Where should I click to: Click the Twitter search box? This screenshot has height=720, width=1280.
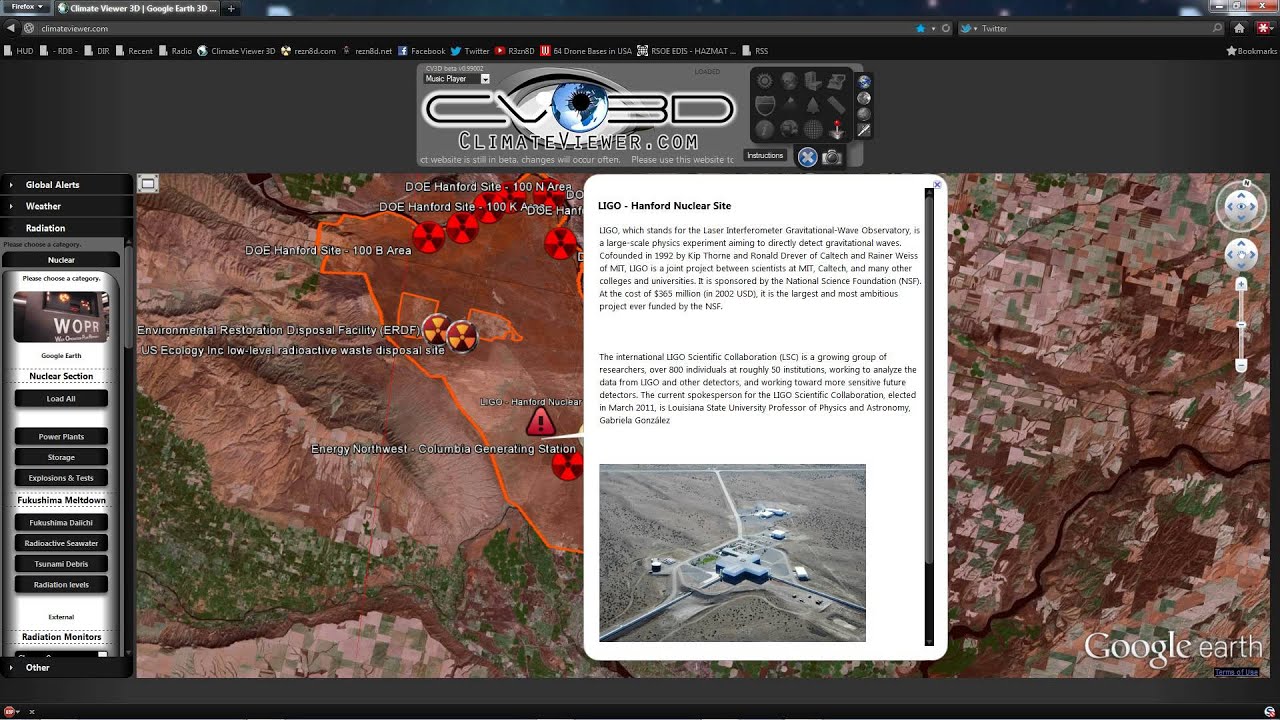coord(1090,28)
